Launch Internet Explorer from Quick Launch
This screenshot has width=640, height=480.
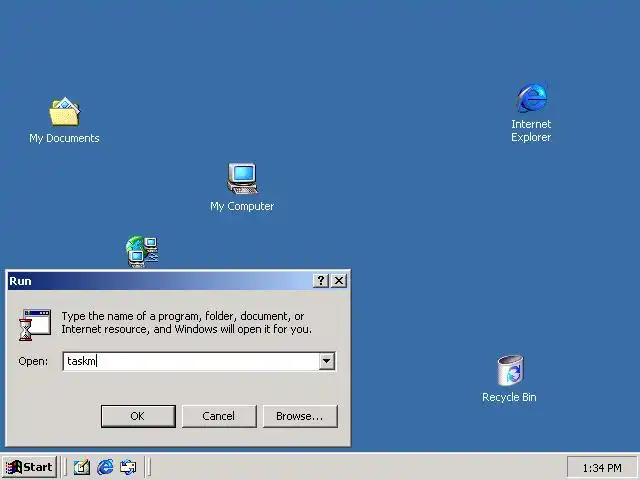(105, 467)
